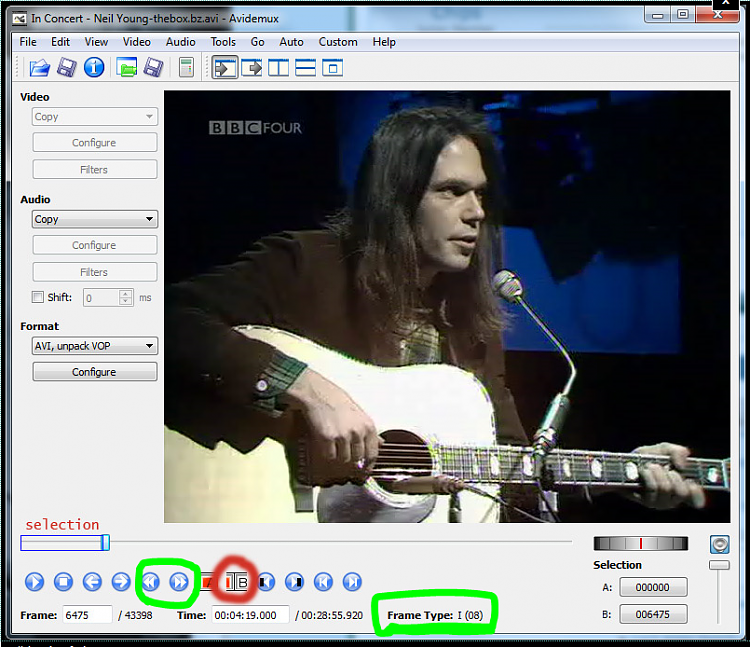The width and height of the screenshot is (750, 647).
Task: Click the Video Configure button
Action: pyautogui.click(x=95, y=143)
